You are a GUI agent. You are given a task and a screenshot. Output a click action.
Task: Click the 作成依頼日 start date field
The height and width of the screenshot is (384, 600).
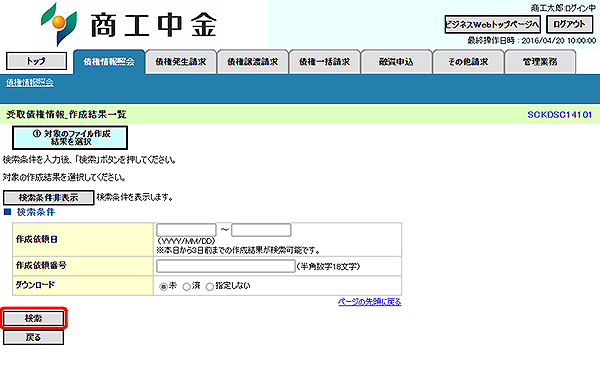(186, 230)
